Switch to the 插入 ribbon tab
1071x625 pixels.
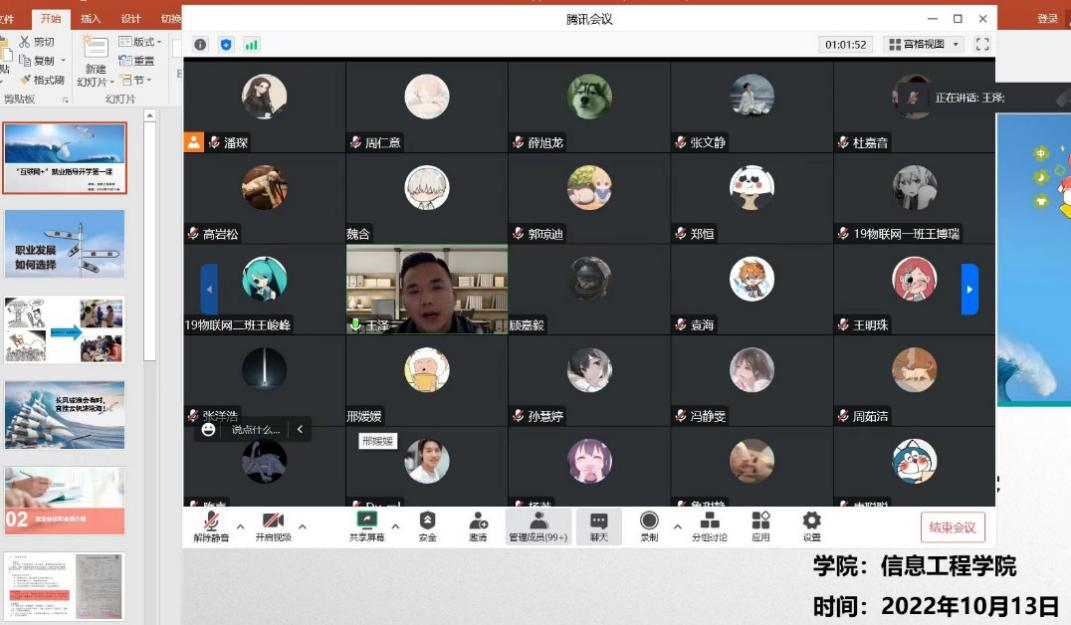click(90, 19)
